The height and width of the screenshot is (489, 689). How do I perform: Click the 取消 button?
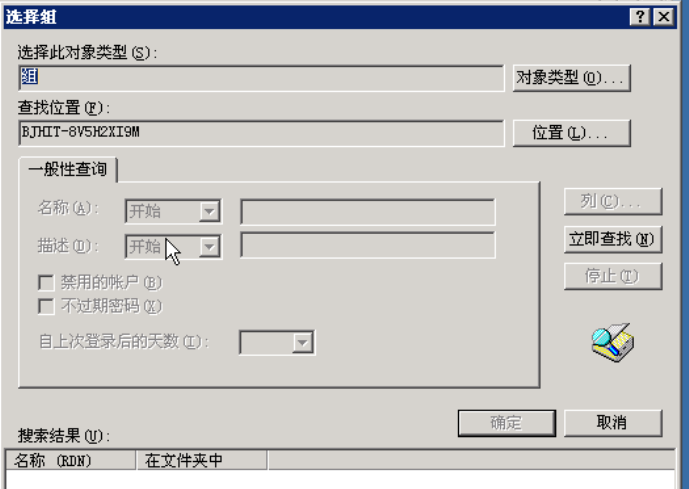tap(613, 423)
